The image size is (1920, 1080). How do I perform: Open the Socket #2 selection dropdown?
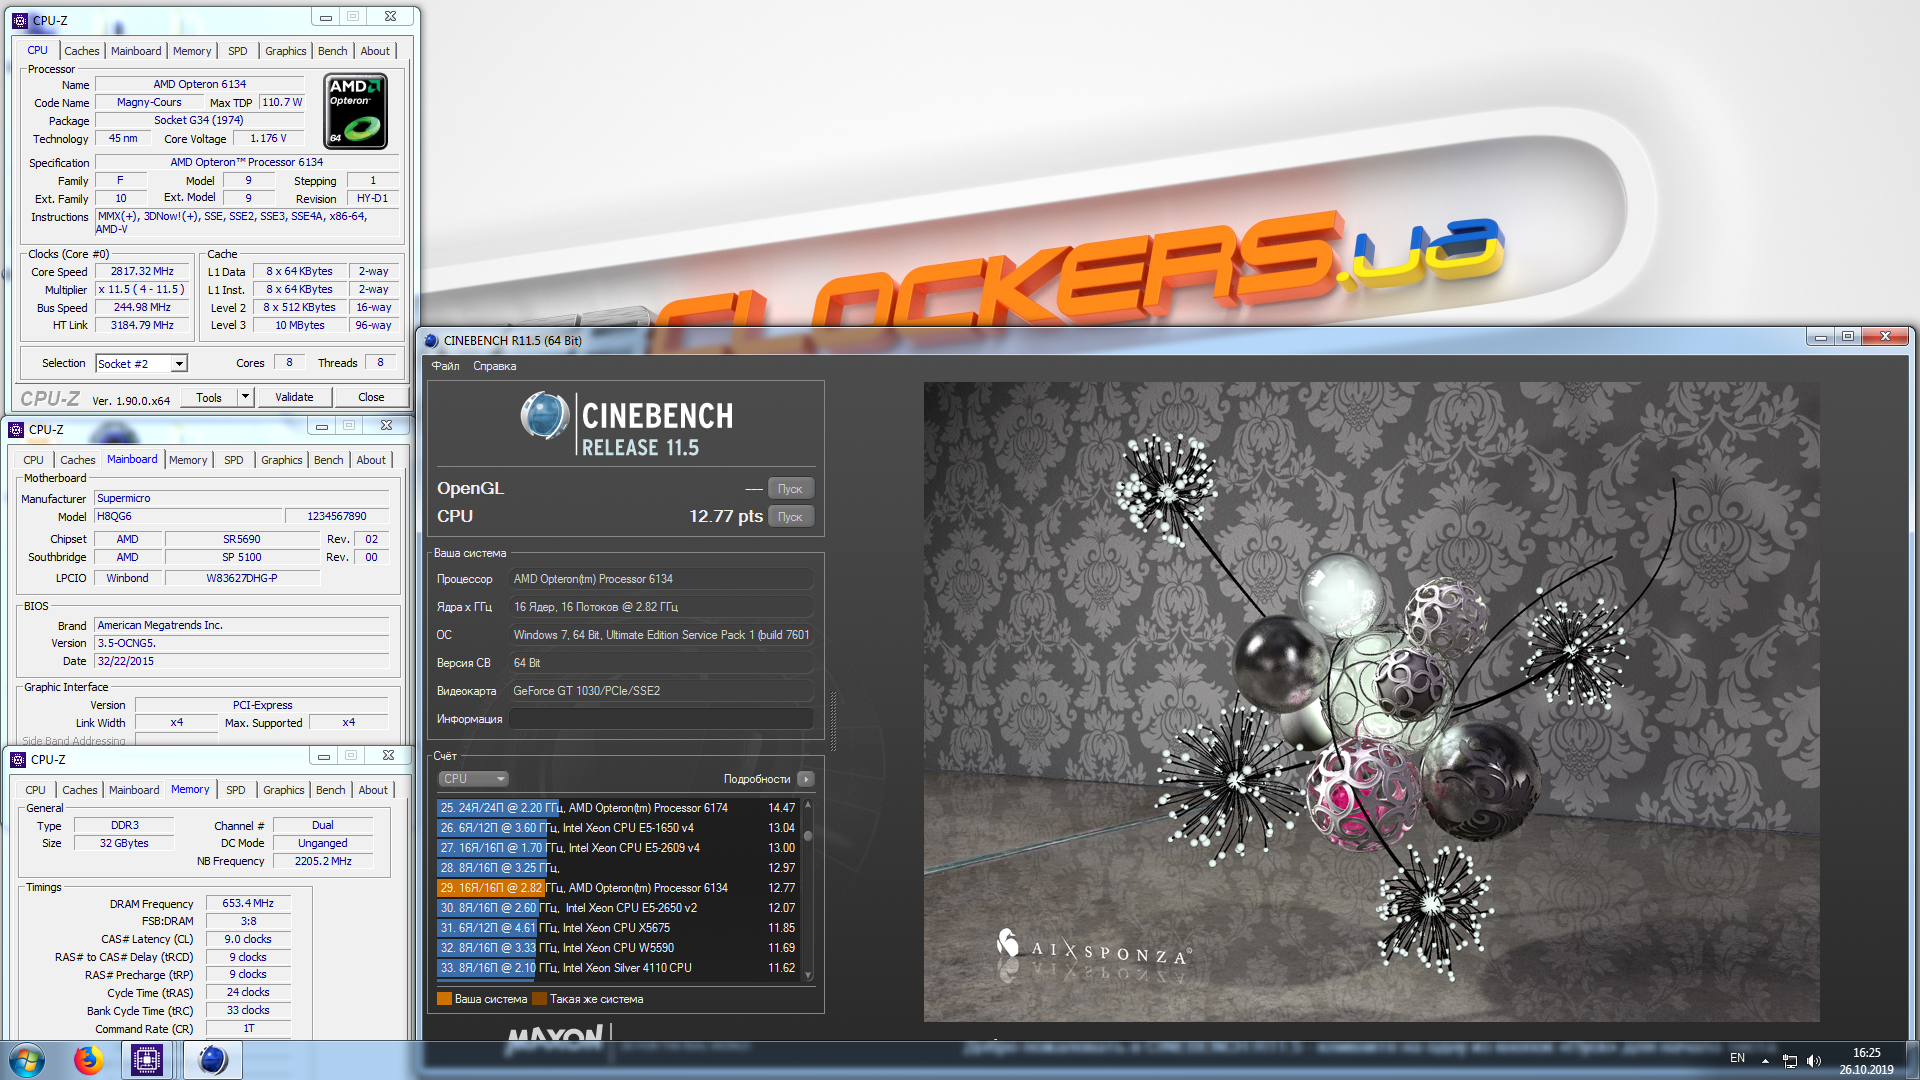[x=179, y=364]
